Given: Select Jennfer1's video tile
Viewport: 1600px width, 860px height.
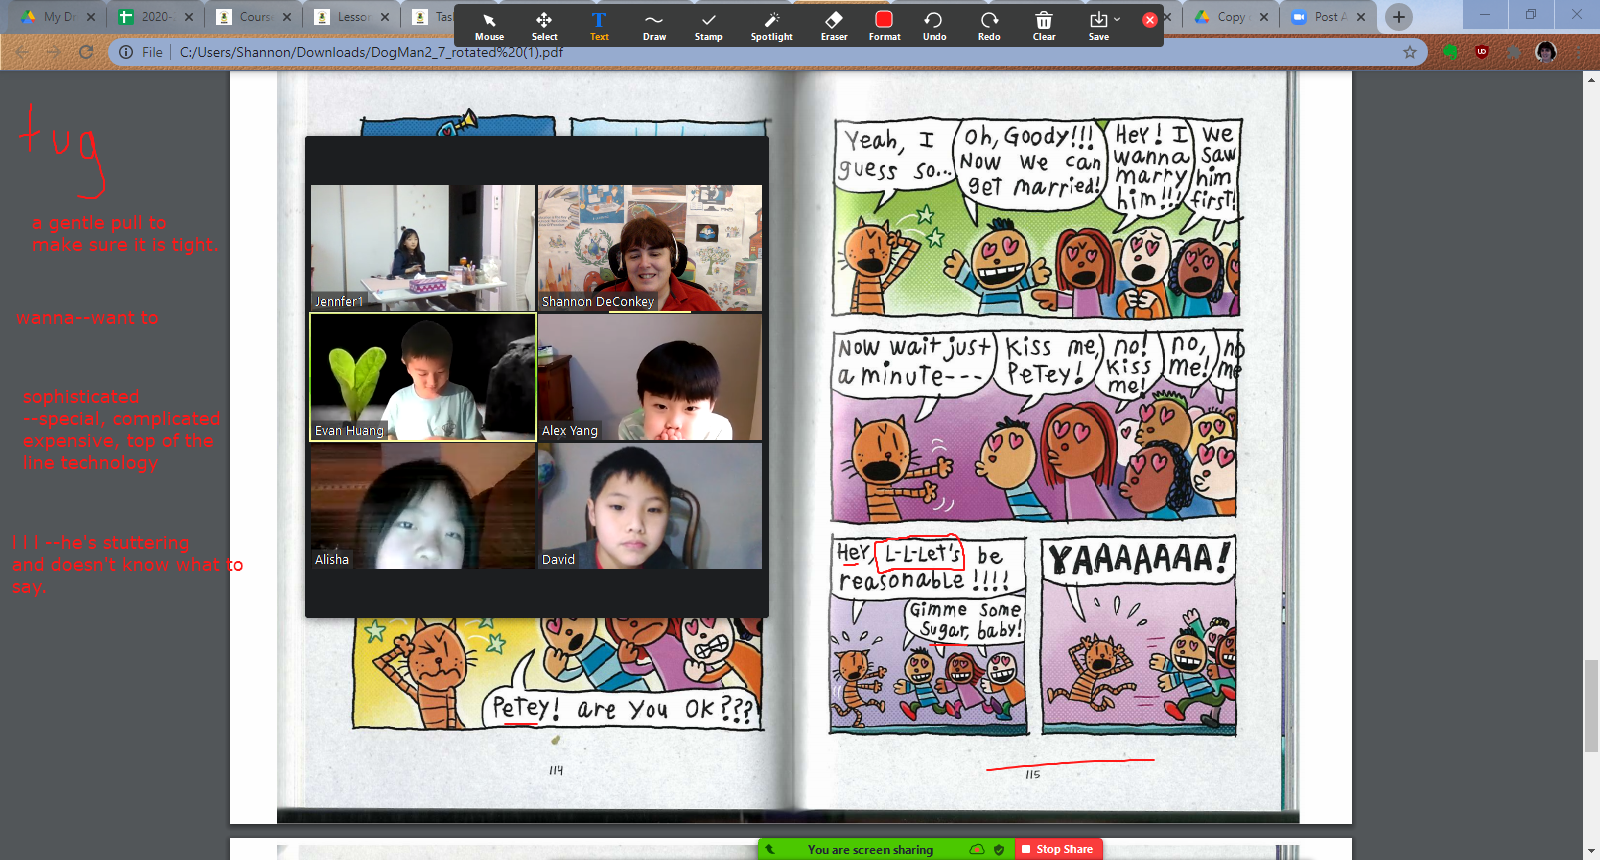Looking at the screenshot, I should pyautogui.click(x=423, y=248).
